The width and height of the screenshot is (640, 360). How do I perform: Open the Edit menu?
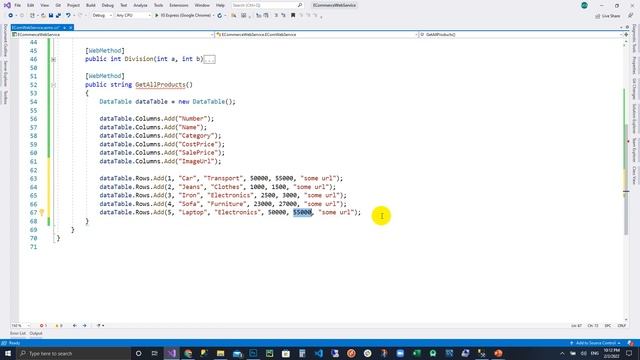pyautogui.click(x=31, y=5)
